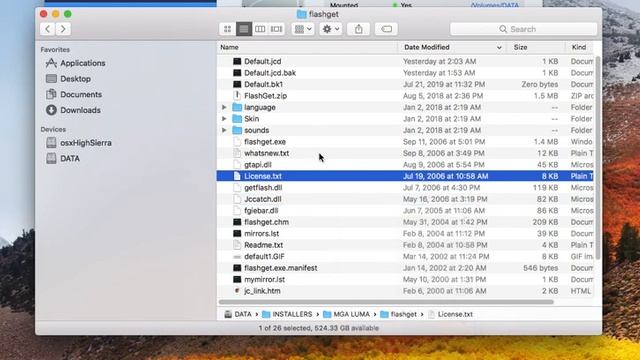Select the flashget.chm file icon

pos(237,222)
